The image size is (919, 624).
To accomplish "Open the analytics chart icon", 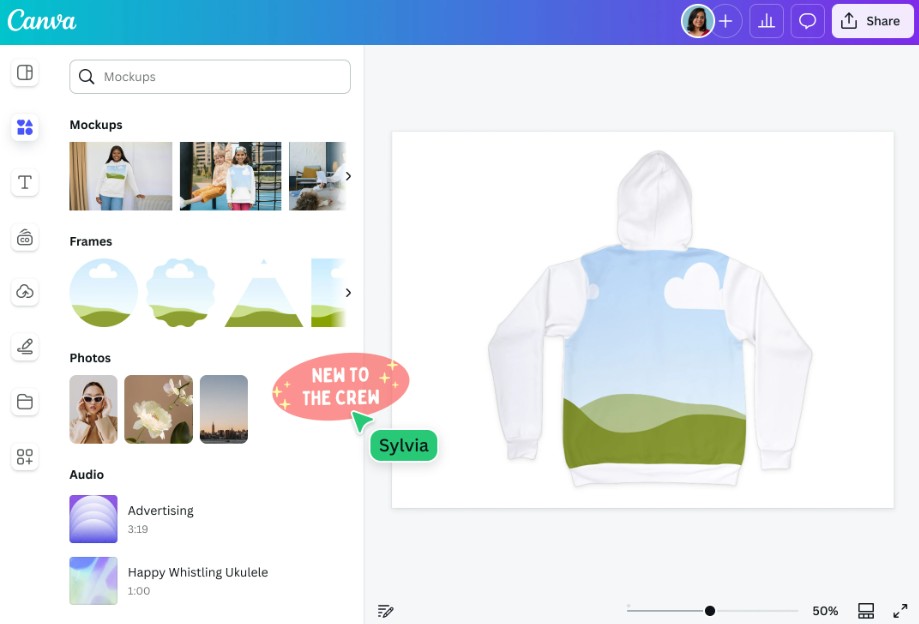I will click(766, 21).
